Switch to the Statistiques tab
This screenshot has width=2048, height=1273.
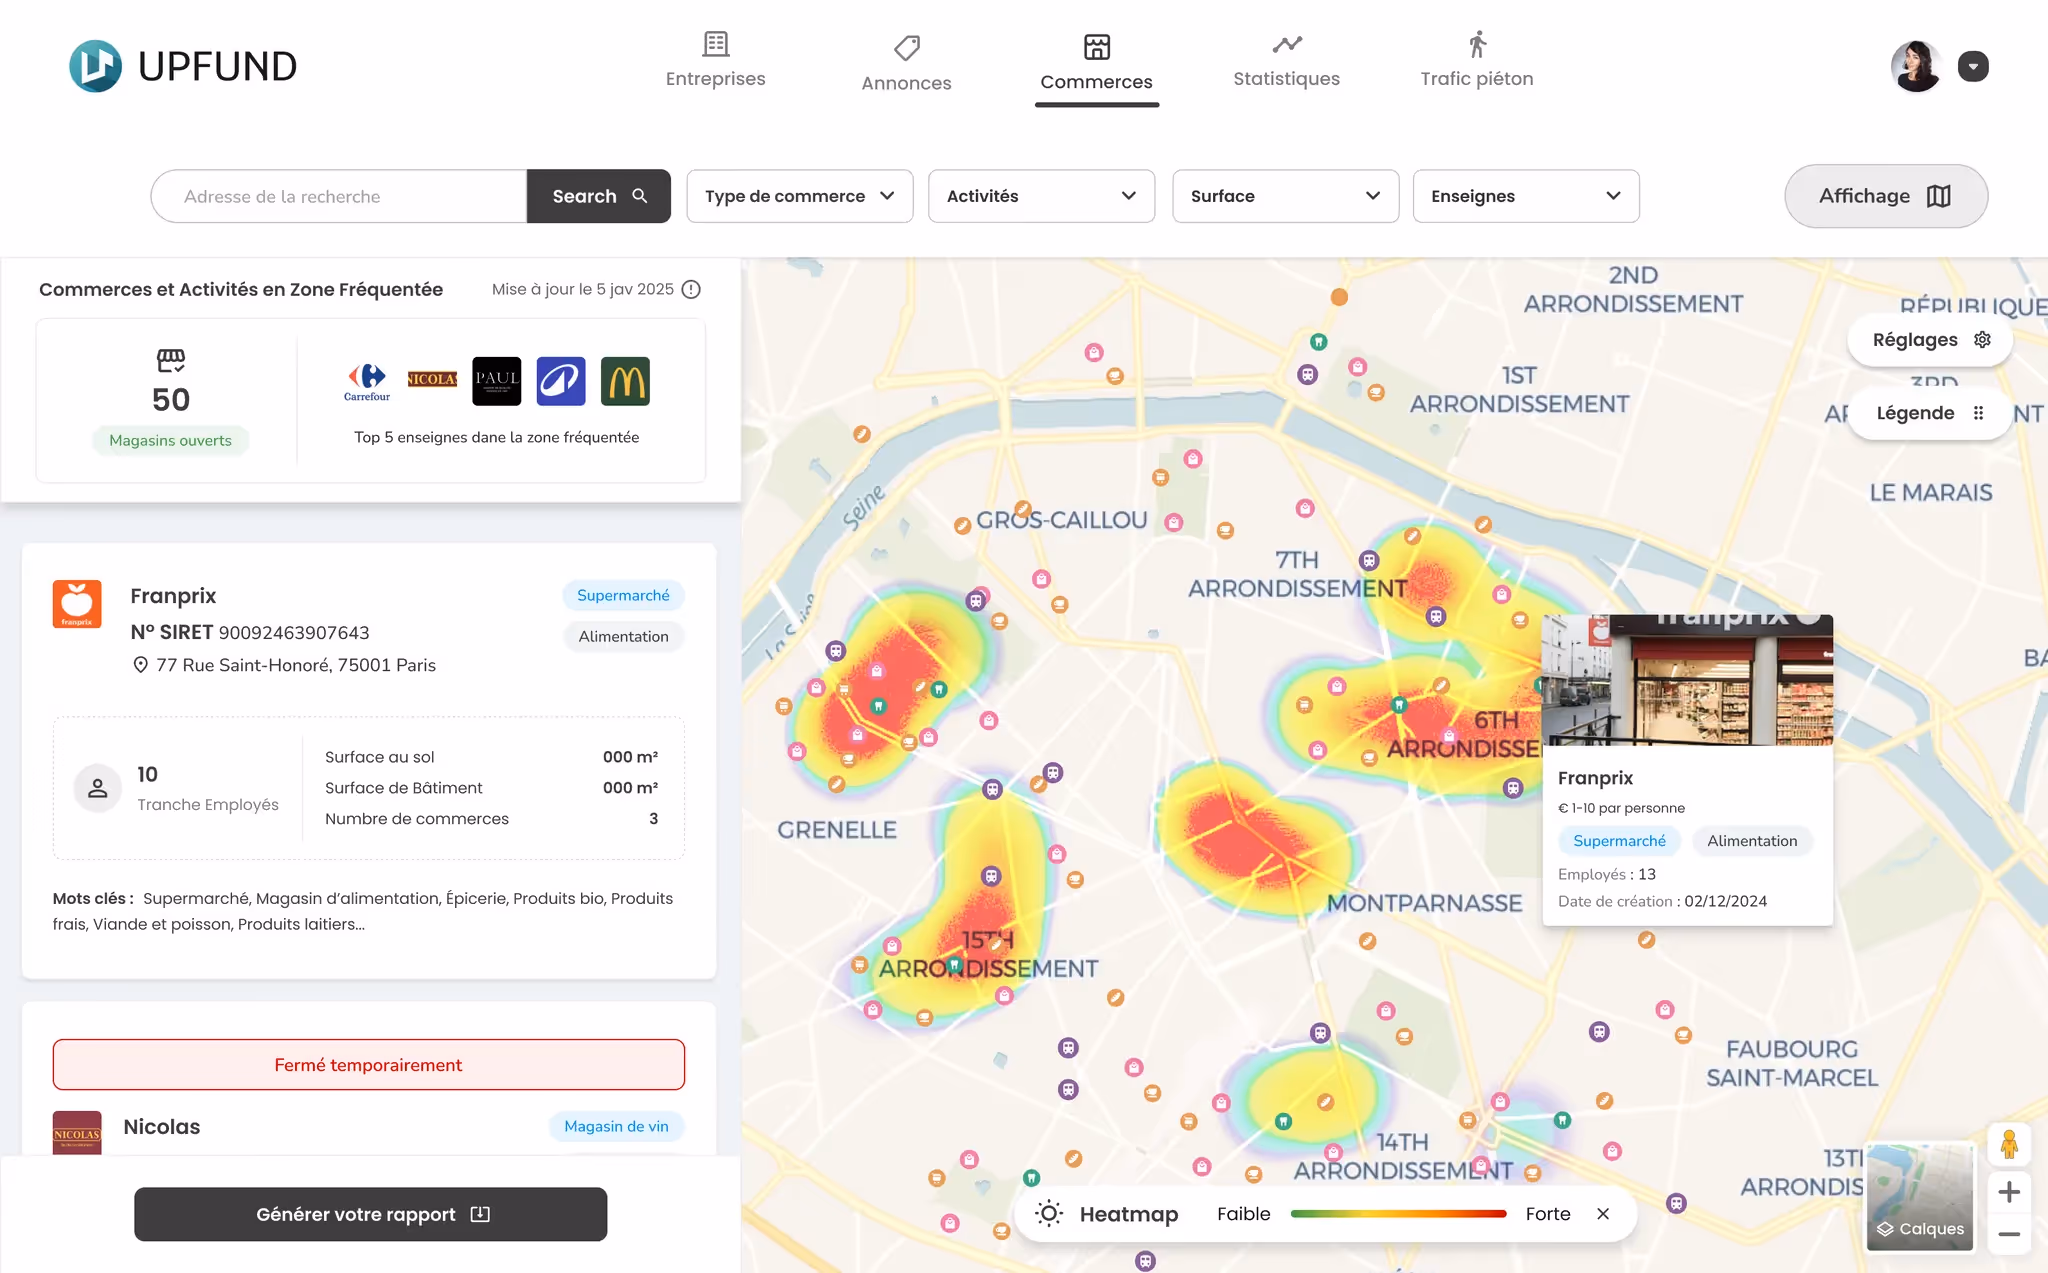(x=1286, y=62)
